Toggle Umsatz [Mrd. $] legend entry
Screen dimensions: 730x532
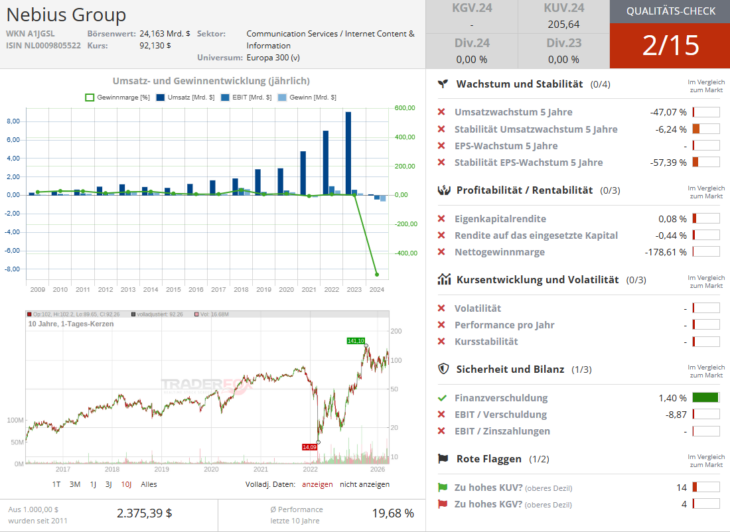[x=189, y=97]
